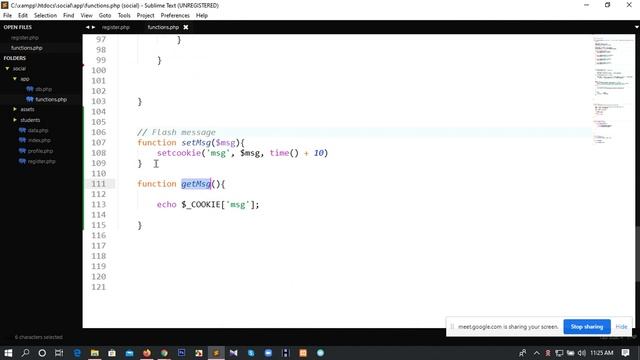Click line number 107 in gutter

pos(98,142)
